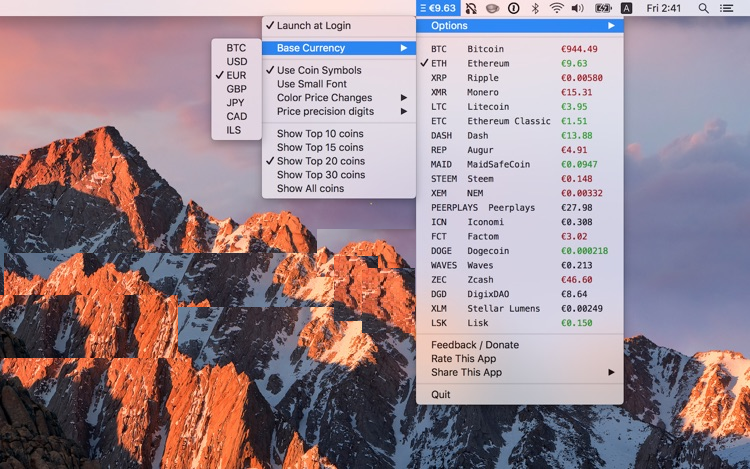Viewport: 750px width, 469px height.
Task: Toggle Launch at Login option
Action: click(x=339, y=26)
